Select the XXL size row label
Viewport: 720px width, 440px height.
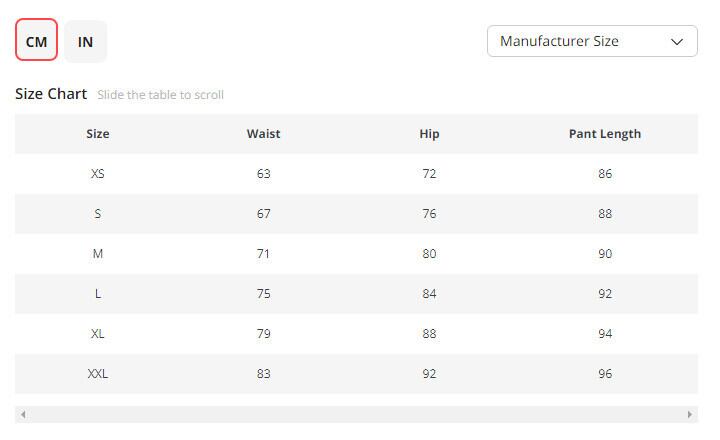98,374
